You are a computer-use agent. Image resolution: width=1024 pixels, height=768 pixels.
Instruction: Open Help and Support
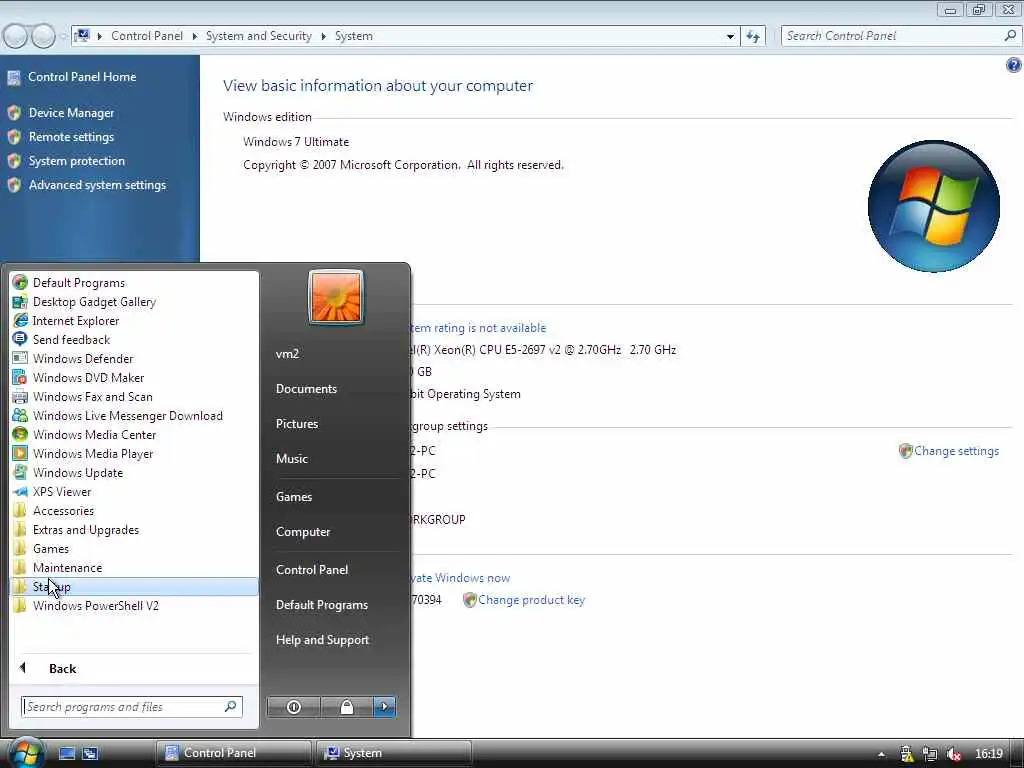[323, 640]
